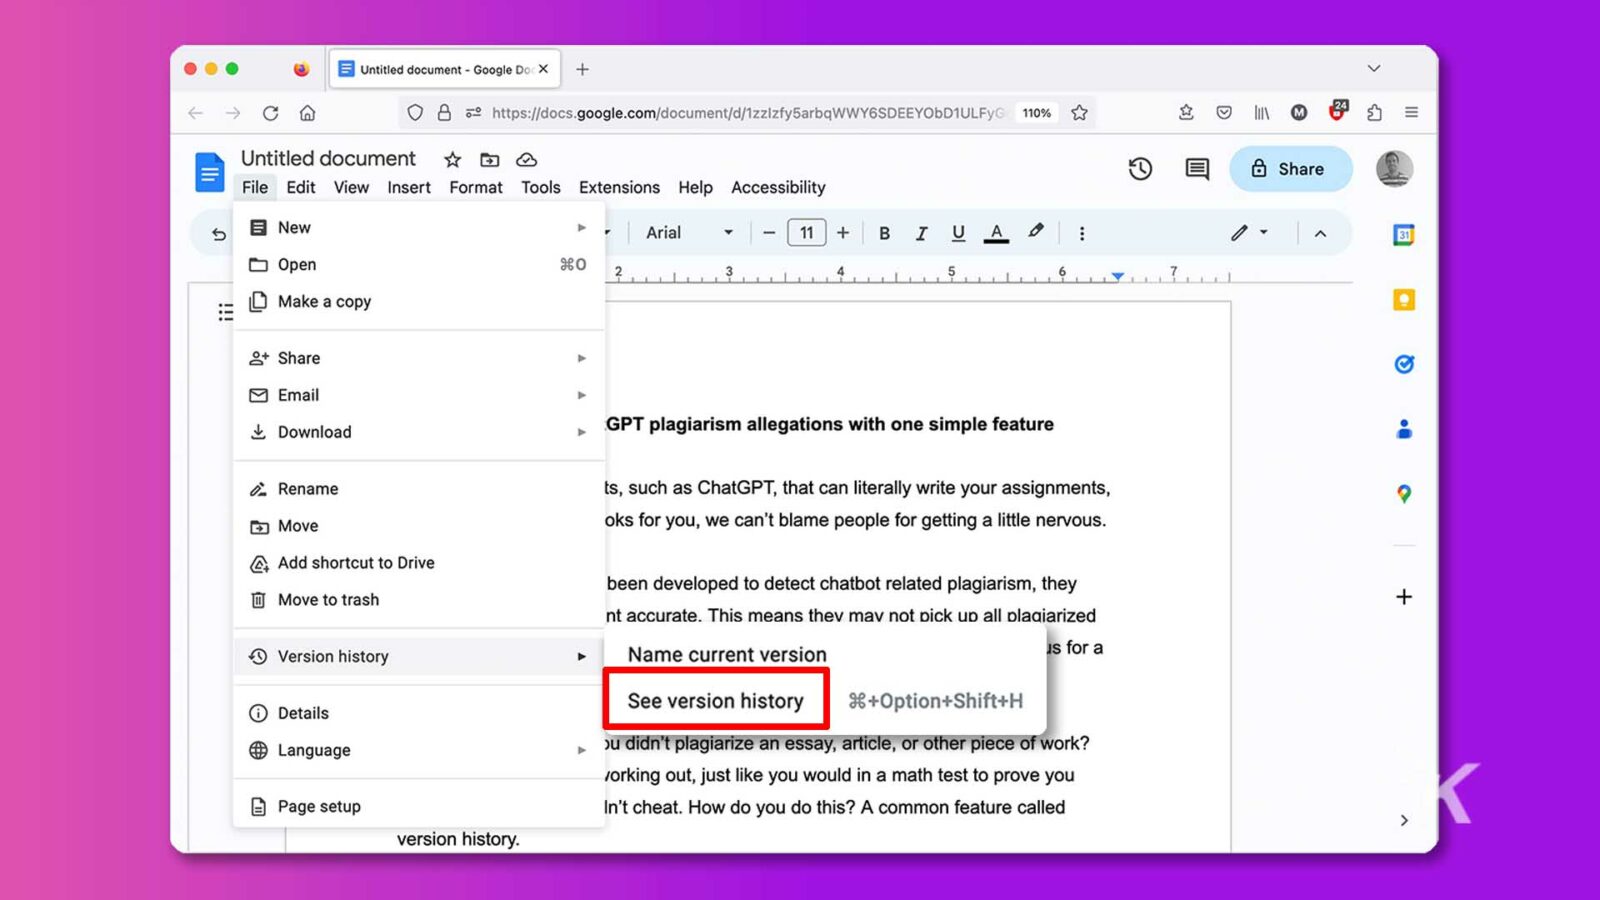Decrease the font size
Image resolution: width=1600 pixels, height=900 pixels.
pyautogui.click(x=768, y=233)
